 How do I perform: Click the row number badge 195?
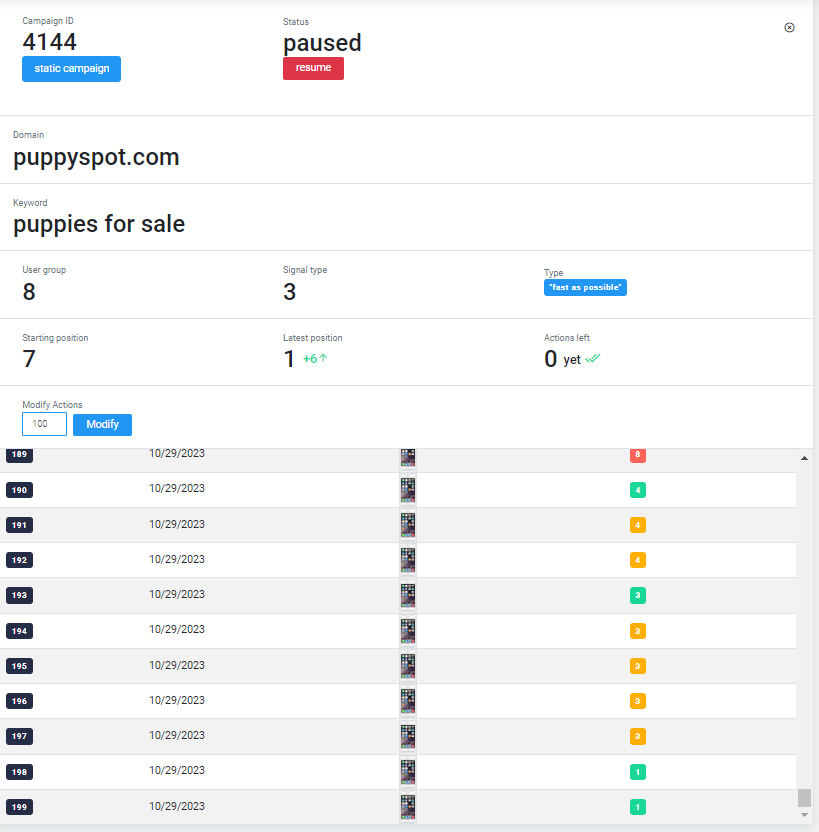click(x=20, y=666)
